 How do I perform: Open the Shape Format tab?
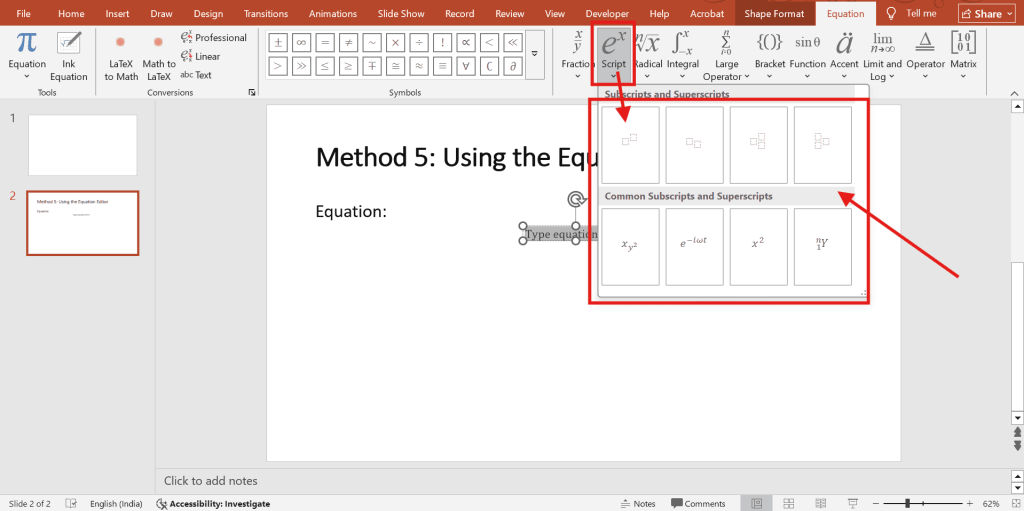pos(774,14)
